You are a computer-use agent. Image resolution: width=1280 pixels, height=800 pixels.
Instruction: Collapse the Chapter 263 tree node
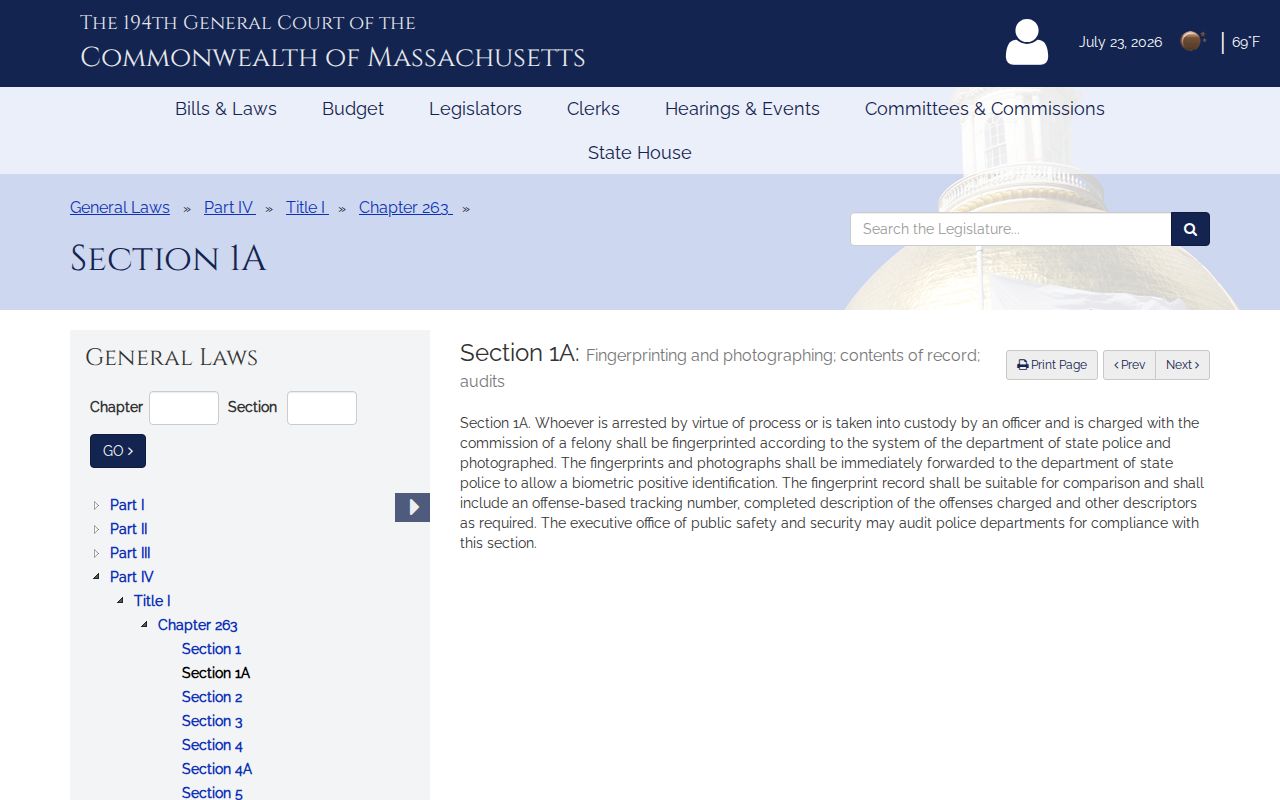pyautogui.click(x=145, y=625)
